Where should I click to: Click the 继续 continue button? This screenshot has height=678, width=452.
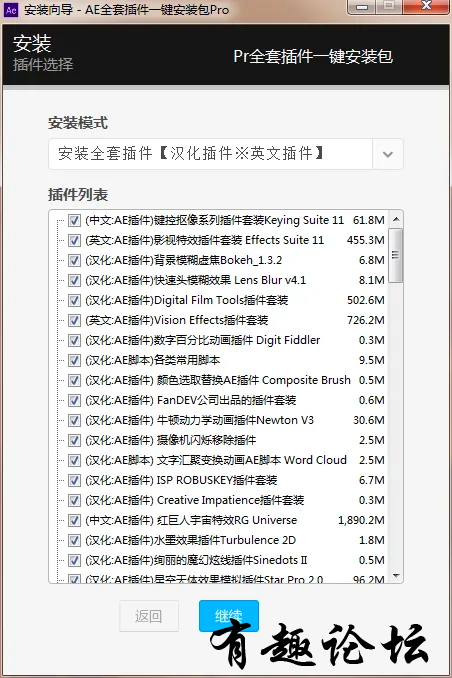coord(229,616)
